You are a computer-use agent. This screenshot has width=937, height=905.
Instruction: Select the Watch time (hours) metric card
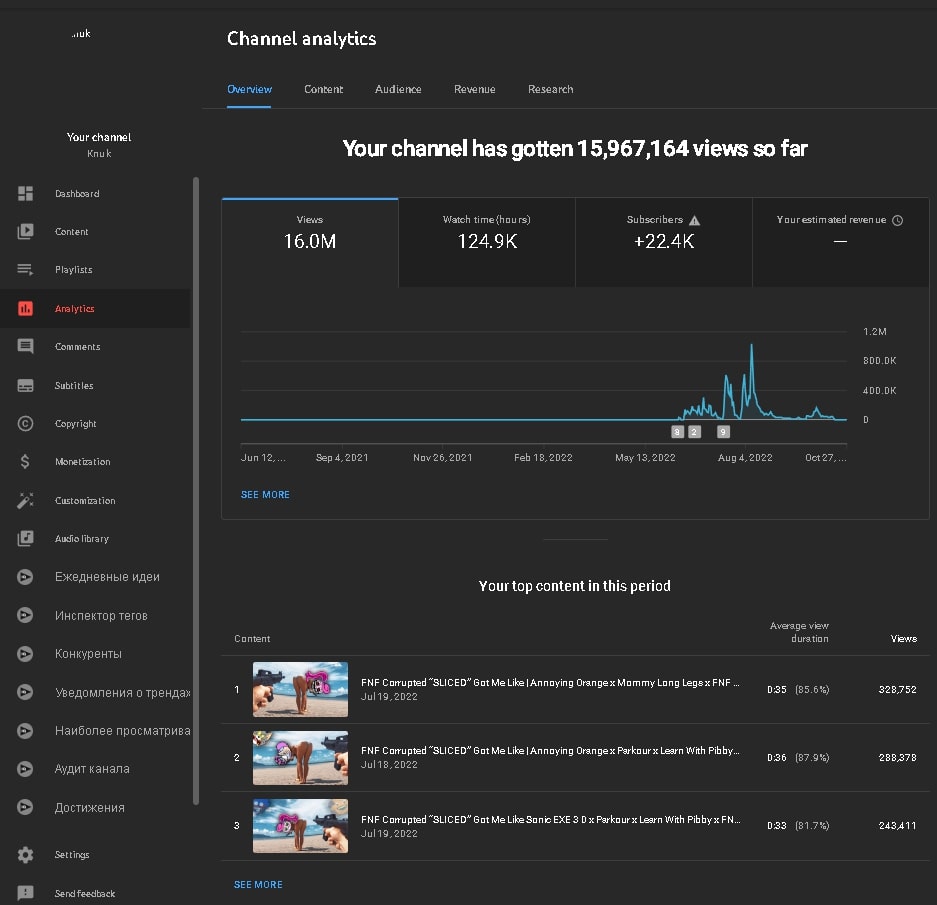486,243
